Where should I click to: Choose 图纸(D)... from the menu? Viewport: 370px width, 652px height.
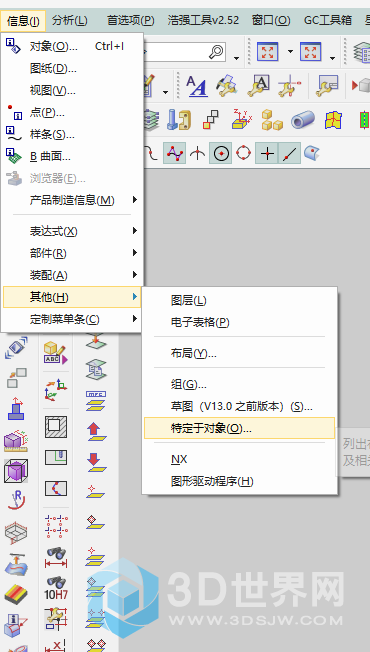pos(72,68)
